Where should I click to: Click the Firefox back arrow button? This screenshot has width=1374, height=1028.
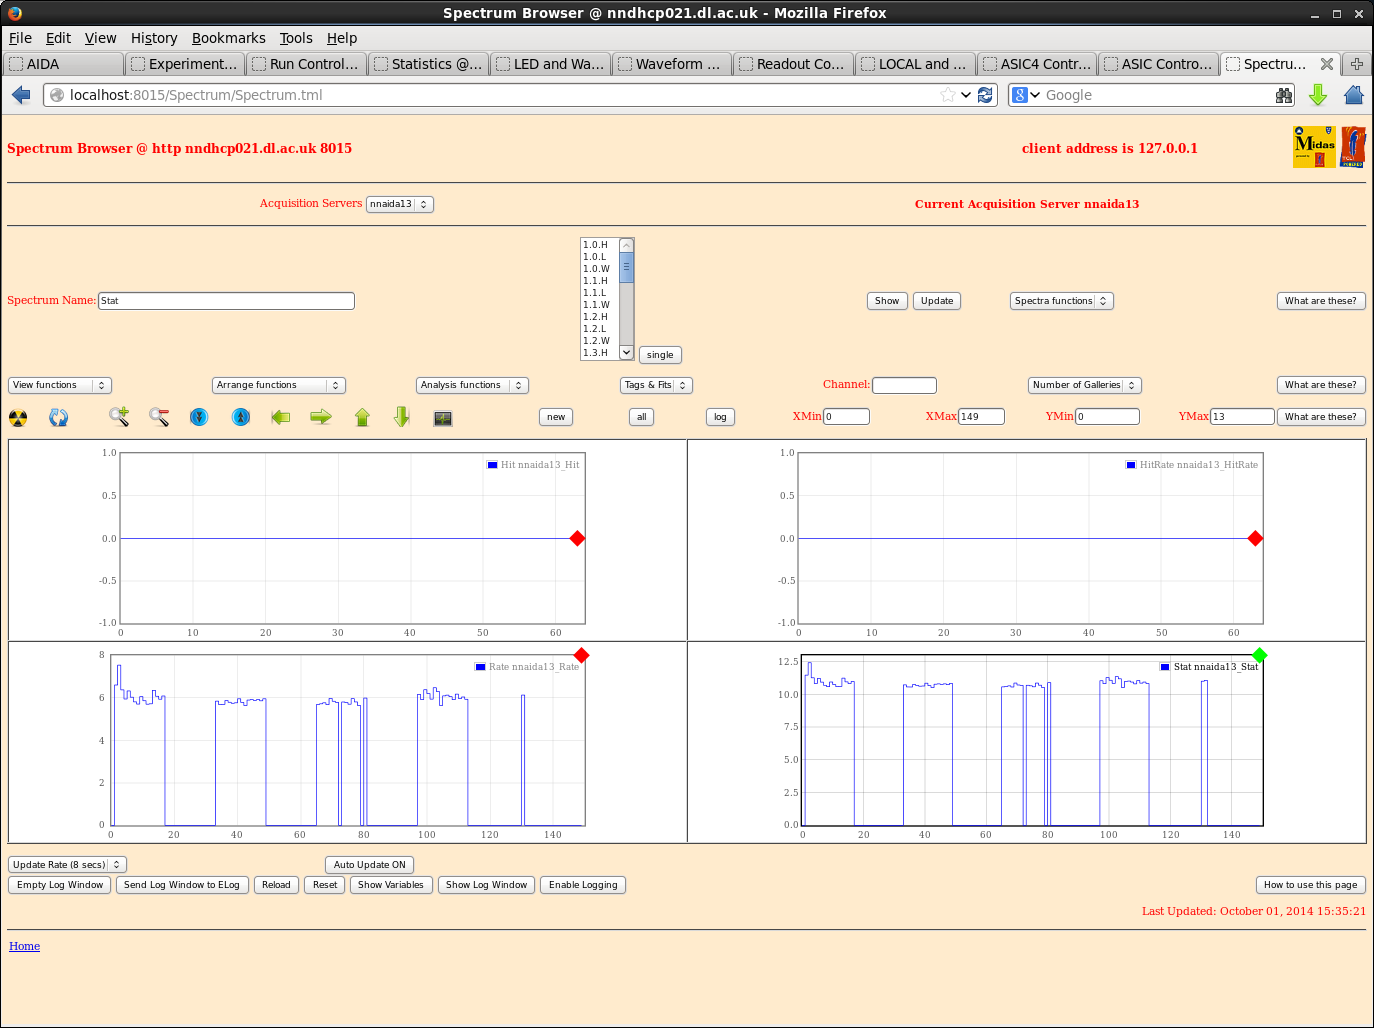21,95
